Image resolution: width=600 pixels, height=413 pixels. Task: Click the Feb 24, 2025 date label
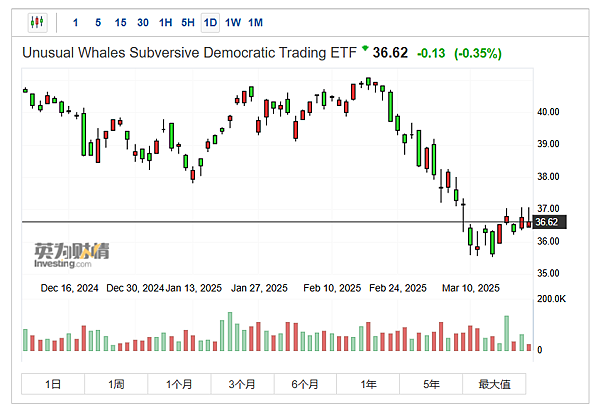(x=398, y=288)
